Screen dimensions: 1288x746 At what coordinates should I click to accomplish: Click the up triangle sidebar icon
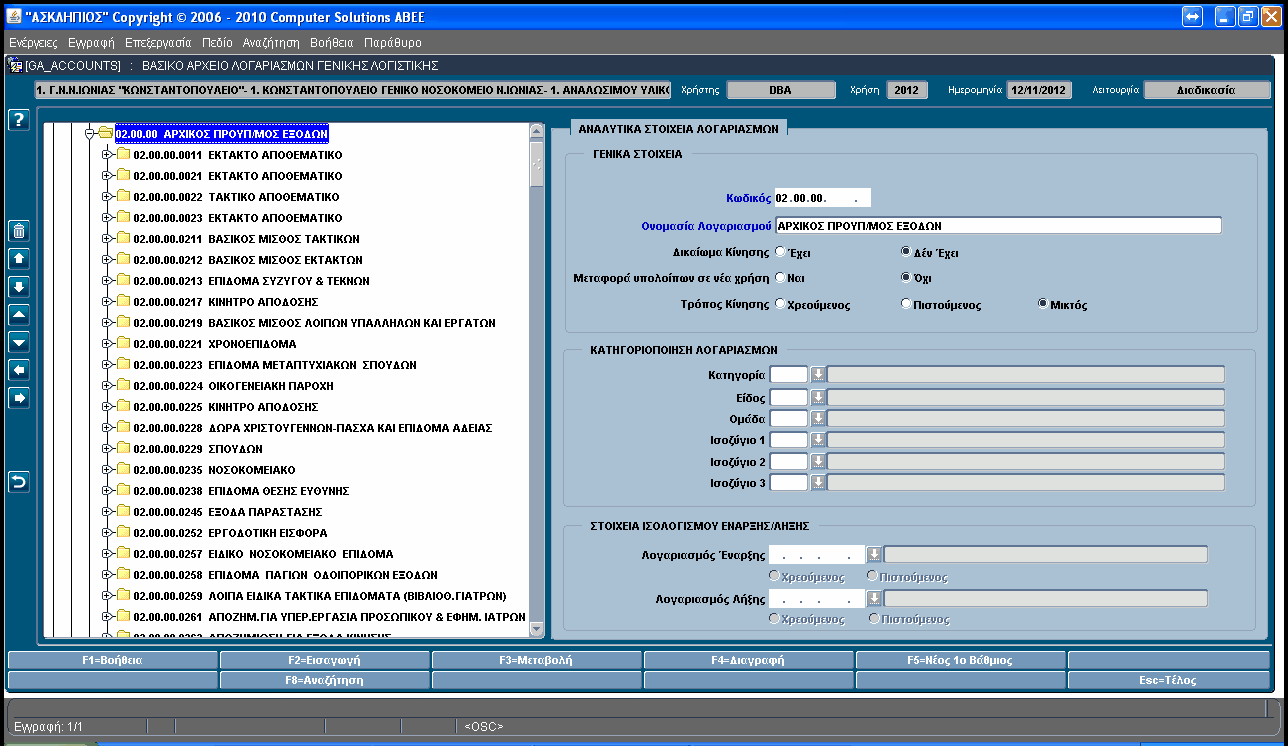coord(18,314)
